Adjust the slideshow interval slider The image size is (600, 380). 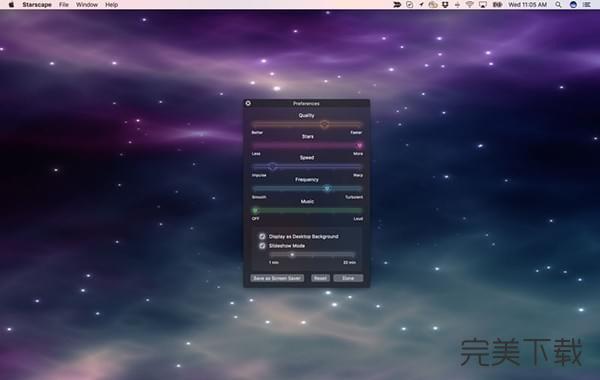click(312, 255)
